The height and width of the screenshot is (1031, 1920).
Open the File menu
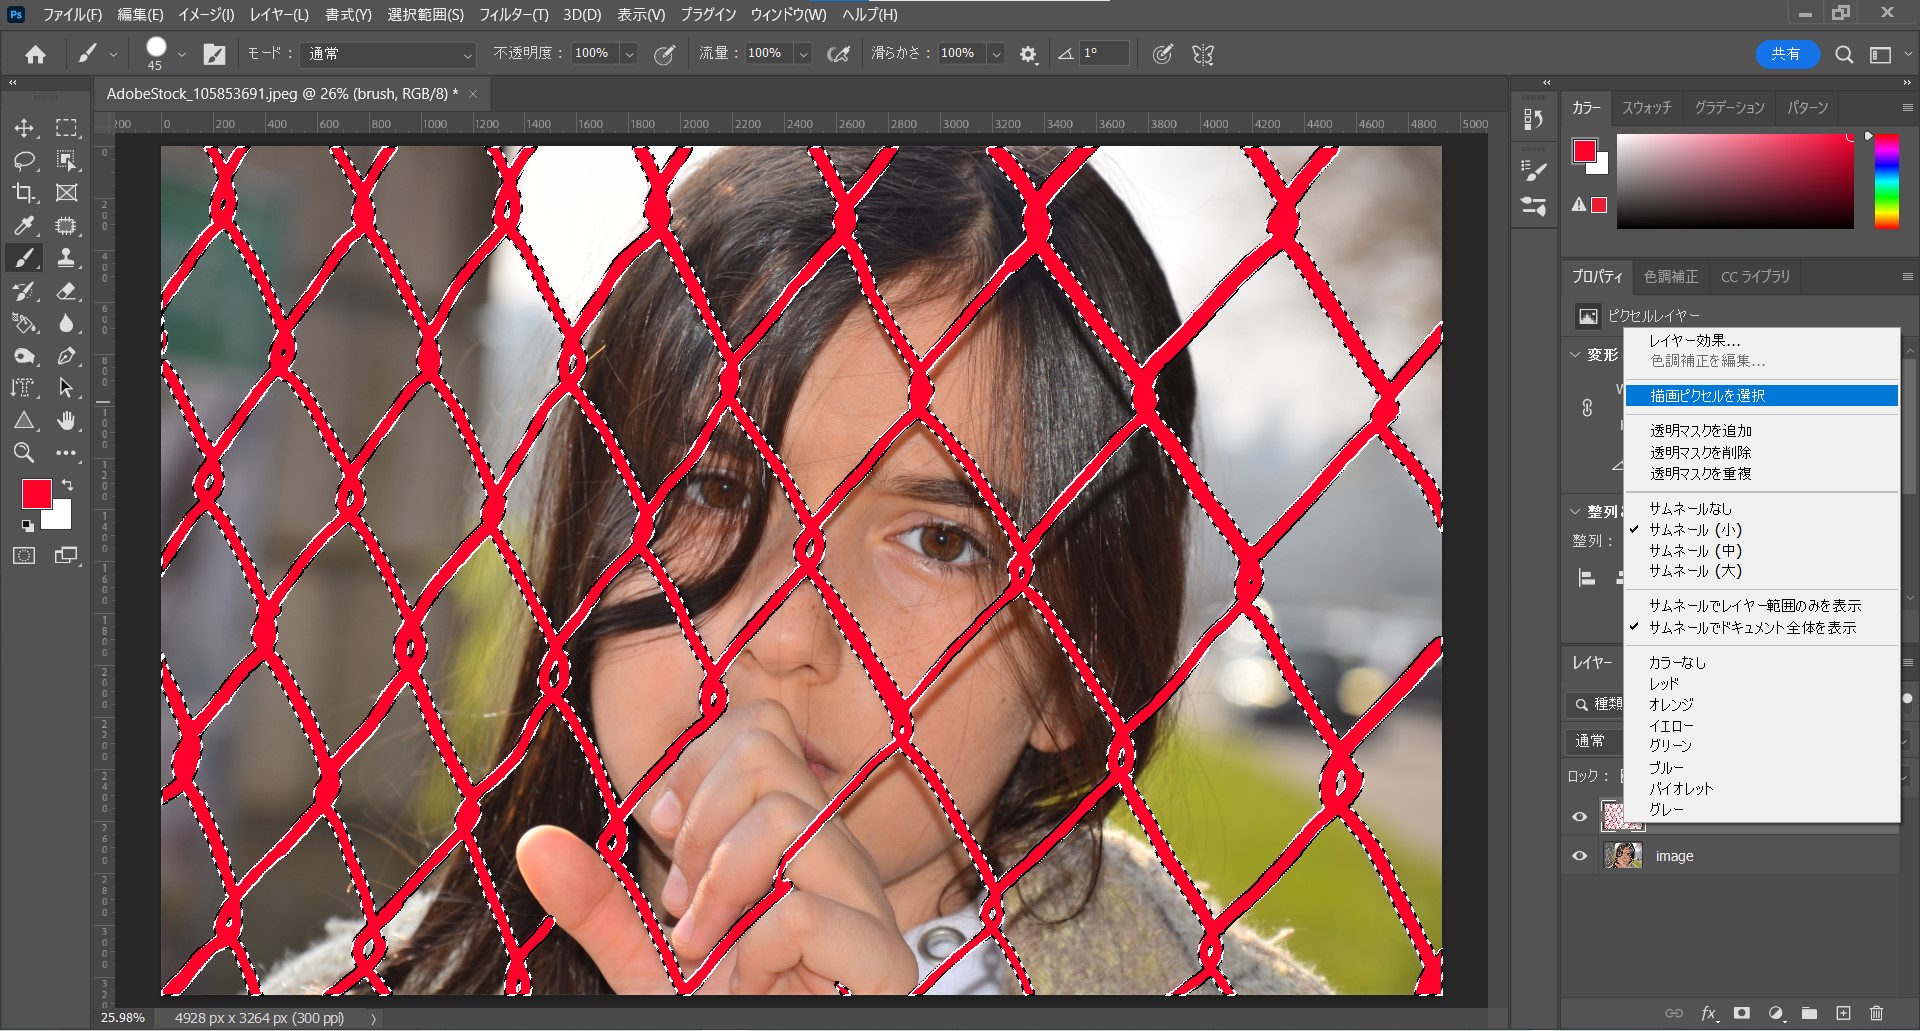pyautogui.click(x=72, y=15)
